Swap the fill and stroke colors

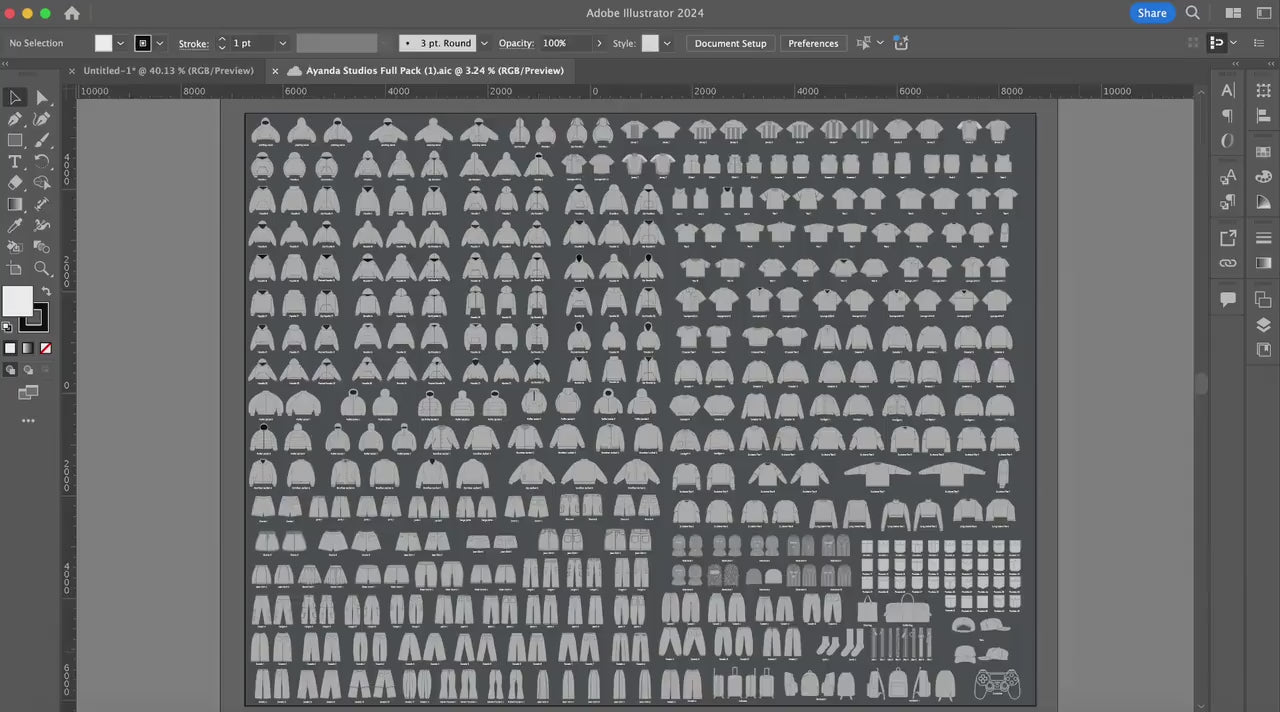46,291
